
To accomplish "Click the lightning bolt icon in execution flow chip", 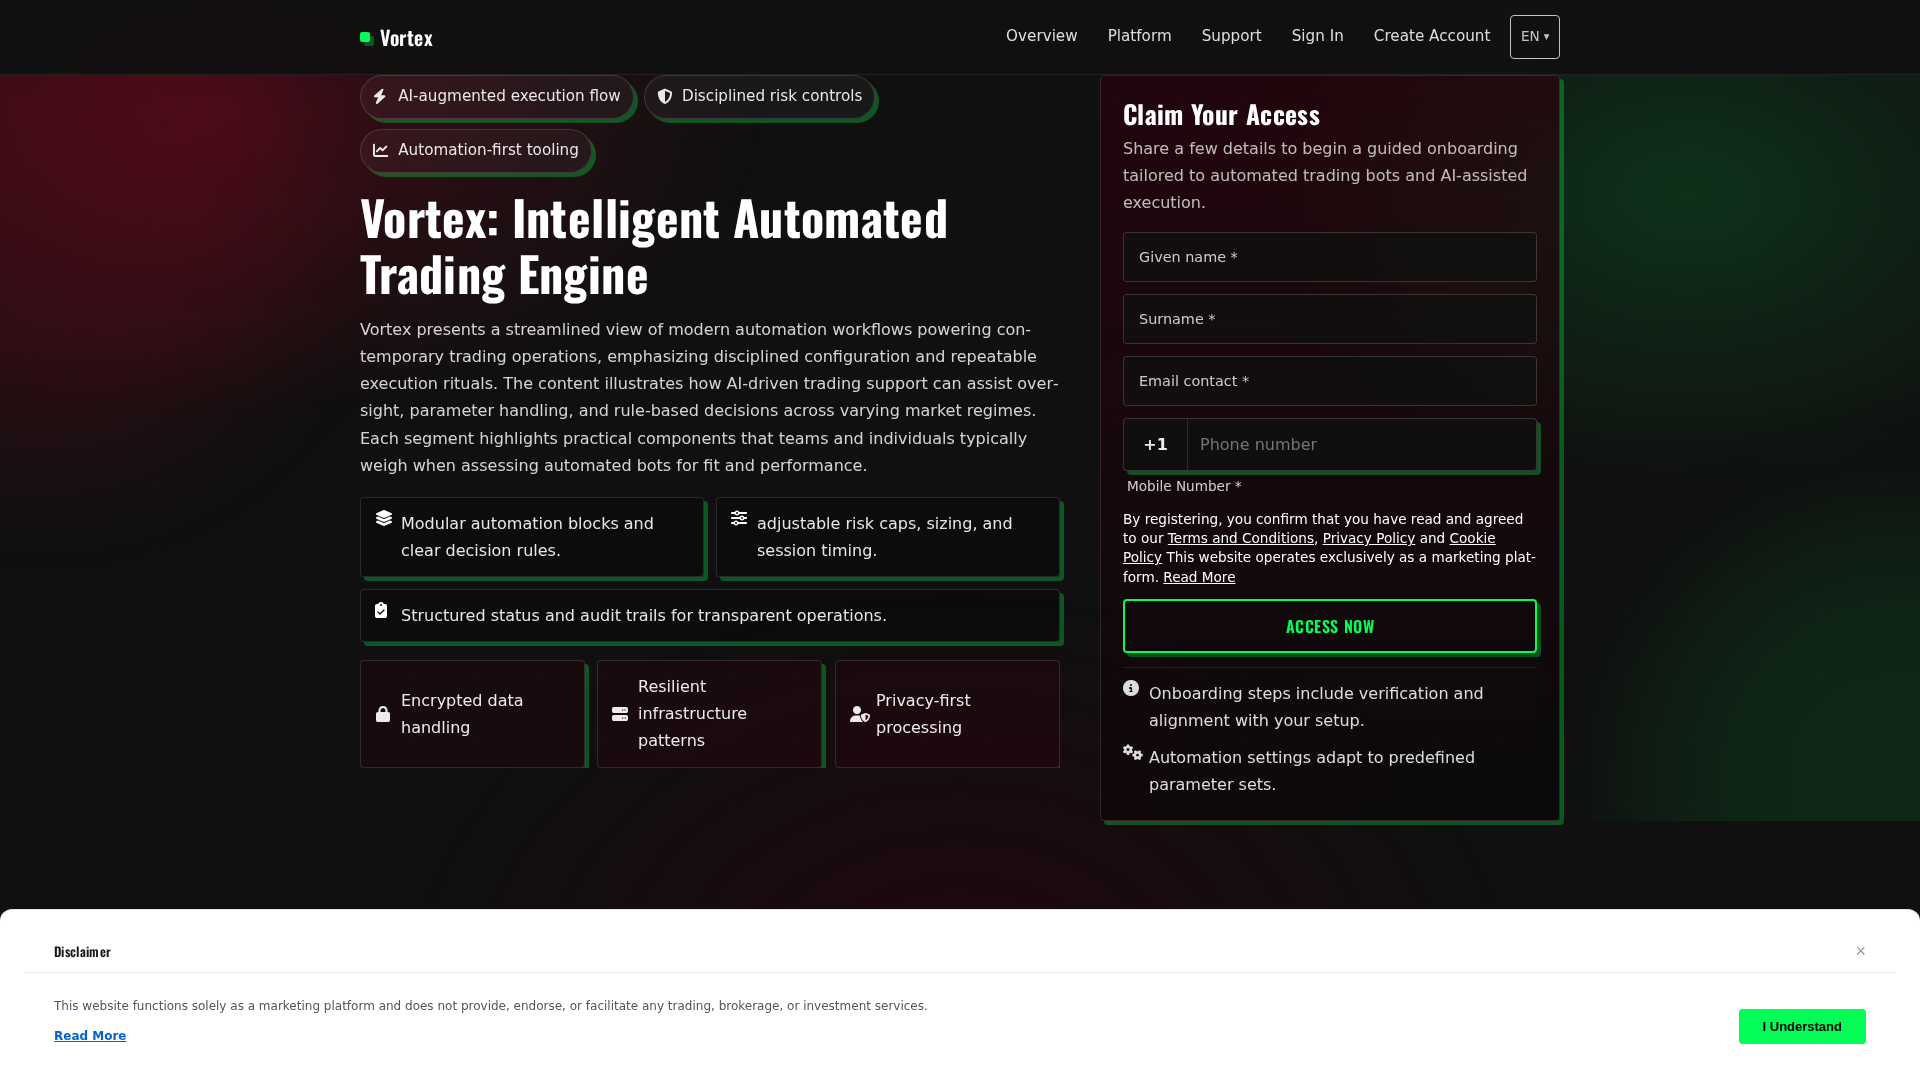I will (x=380, y=96).
